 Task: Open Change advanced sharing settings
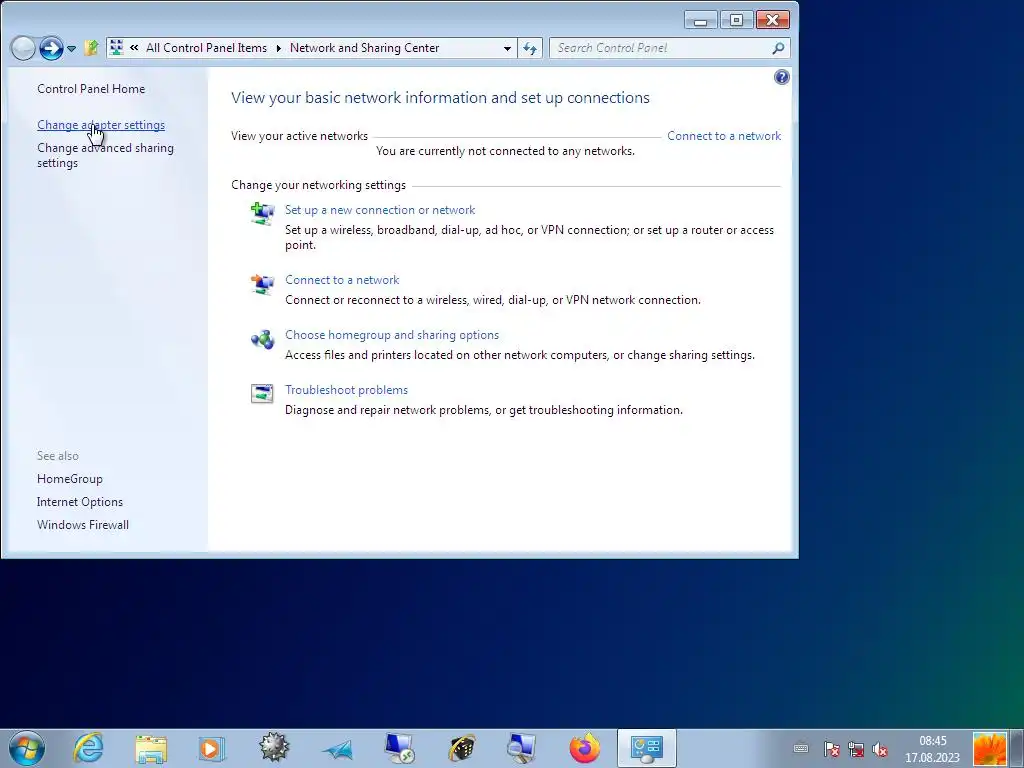click(x=105, y=155)
